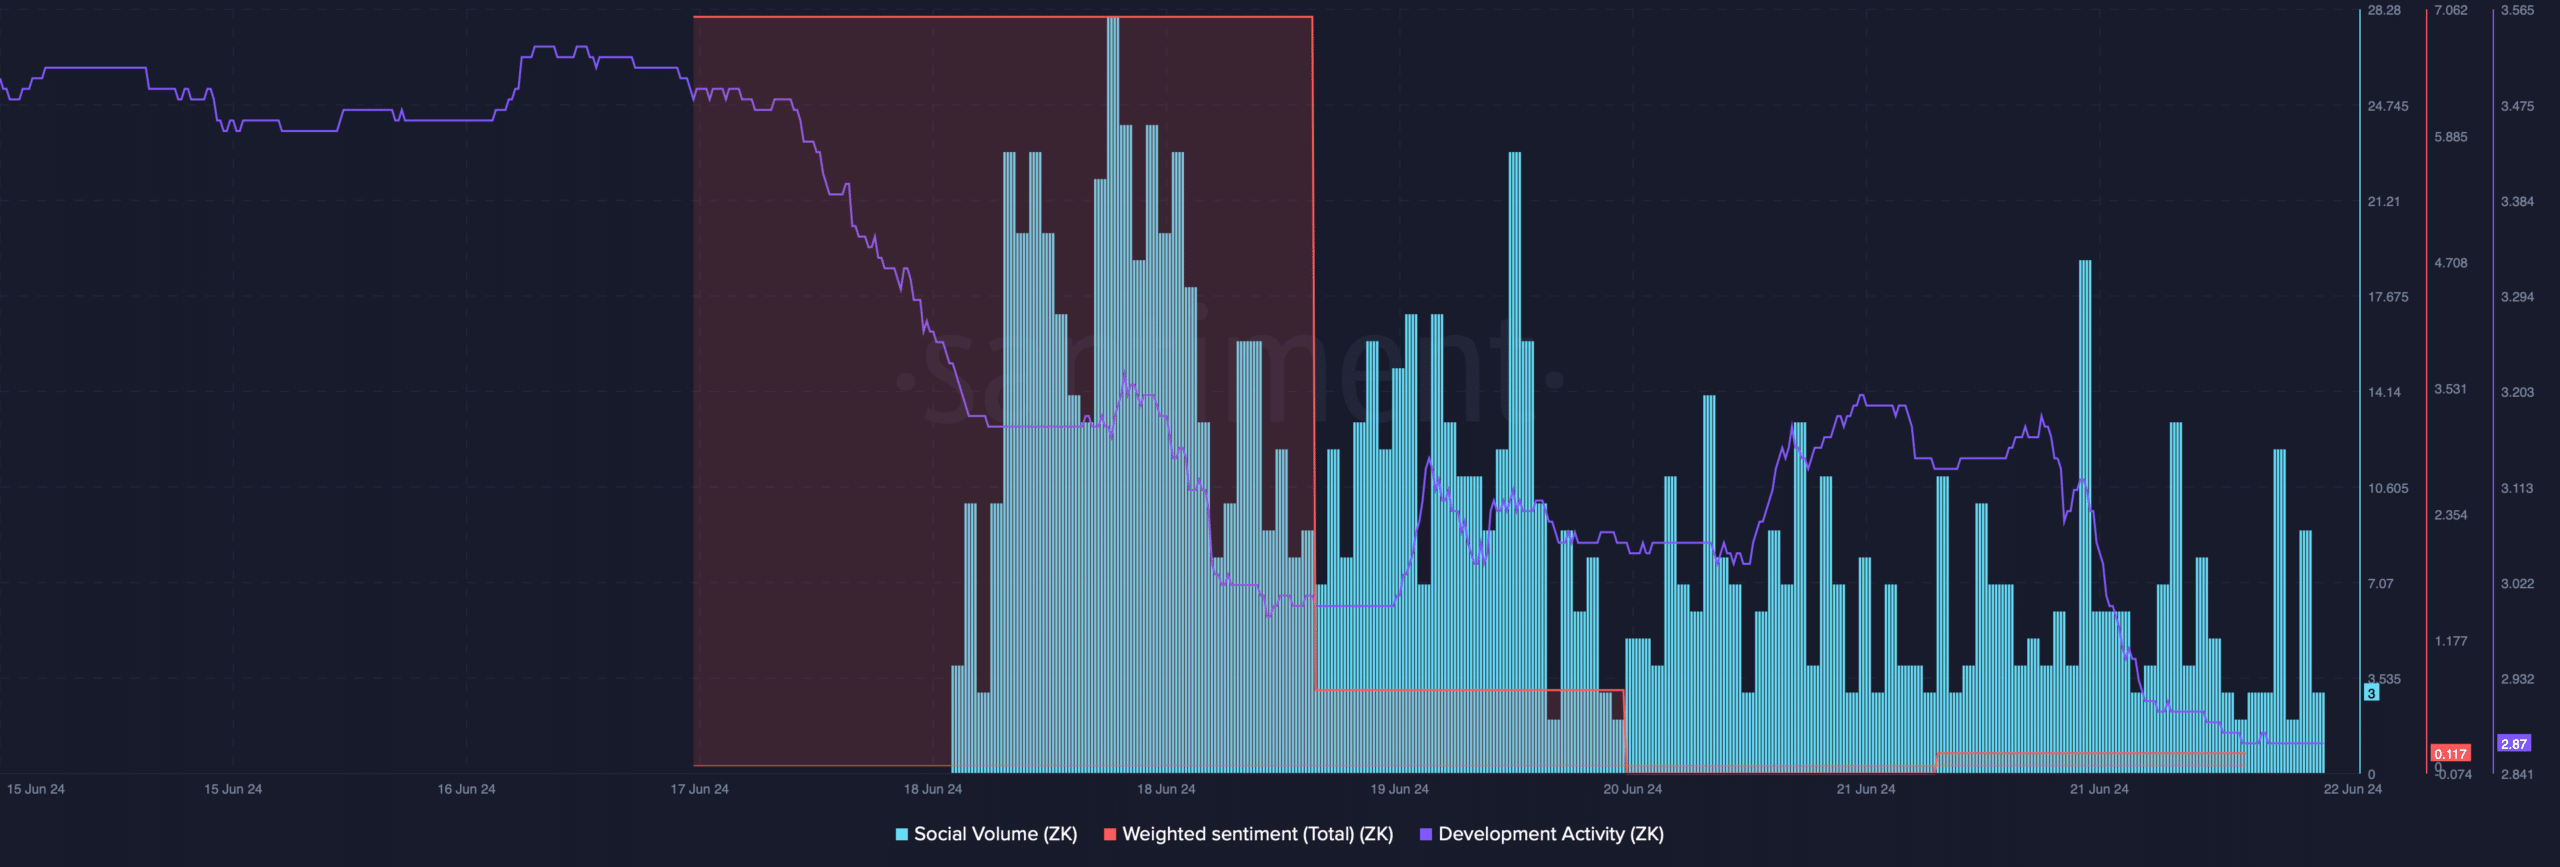
Task: Click the 3.531 sentiment axis value
Action: click(2451, 389)
